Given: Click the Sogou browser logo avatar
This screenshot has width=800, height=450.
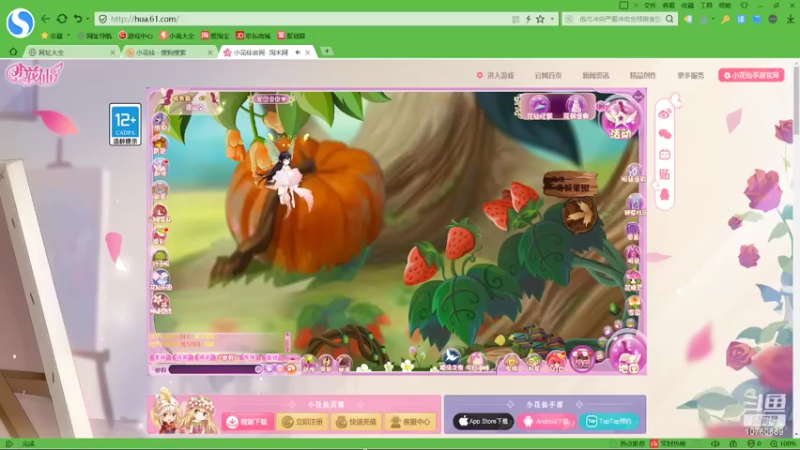Looking at the screenshot, I should [x=20, y=22].
